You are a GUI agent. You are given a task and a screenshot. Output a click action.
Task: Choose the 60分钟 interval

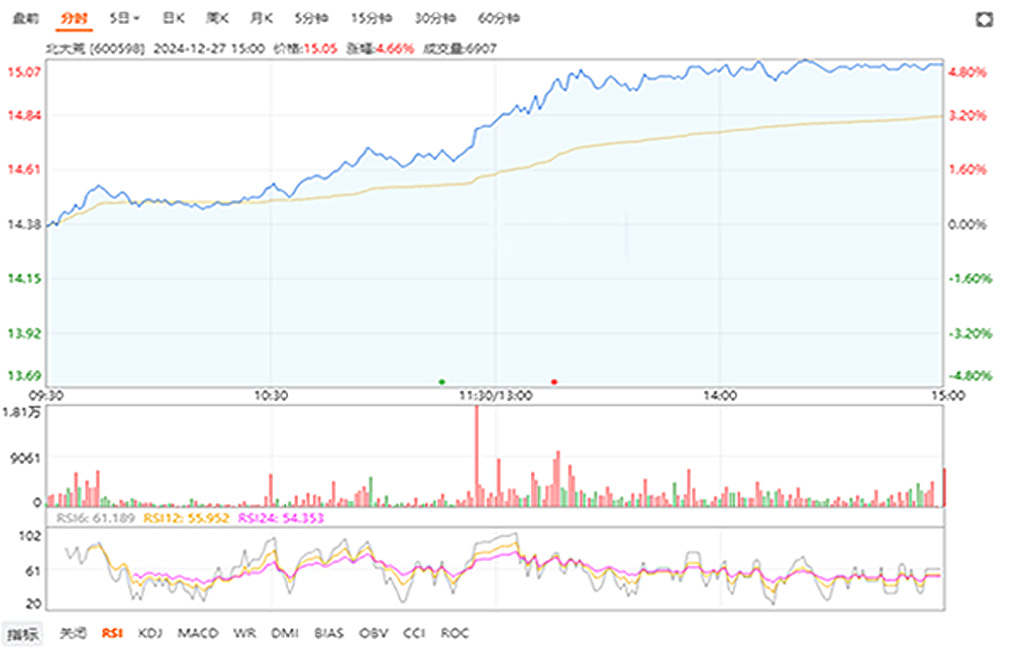[497, 18]
